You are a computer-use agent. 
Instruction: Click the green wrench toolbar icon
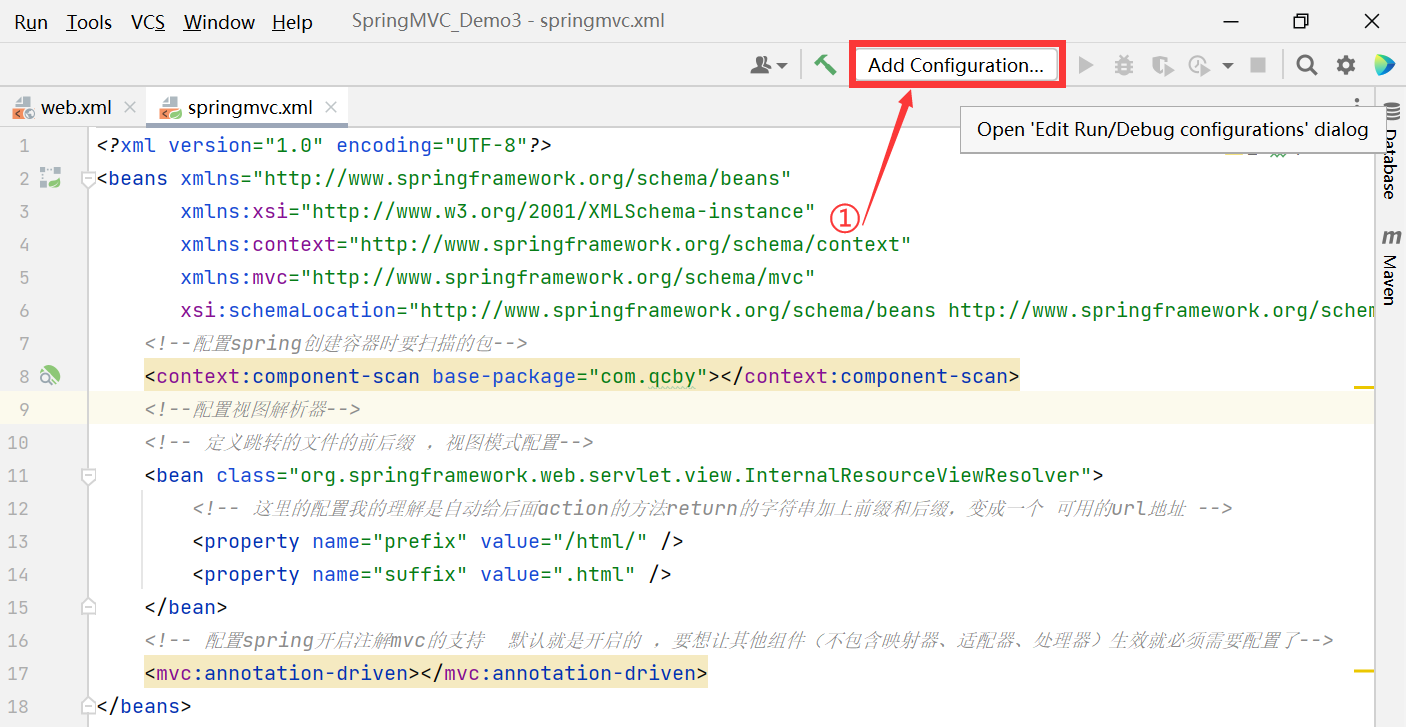pyautogui.click(x=825, y=63)
